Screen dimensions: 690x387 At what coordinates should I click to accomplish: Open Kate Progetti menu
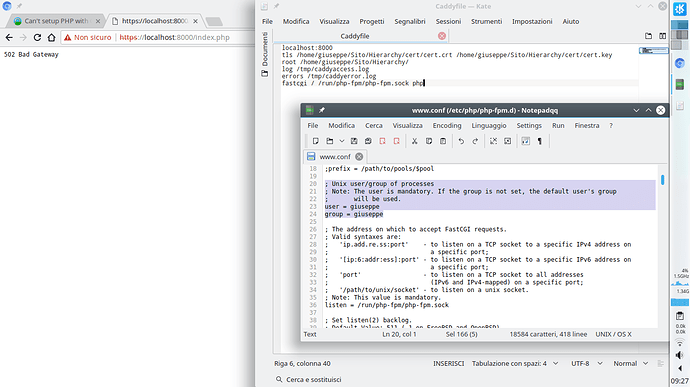(371, 21)
